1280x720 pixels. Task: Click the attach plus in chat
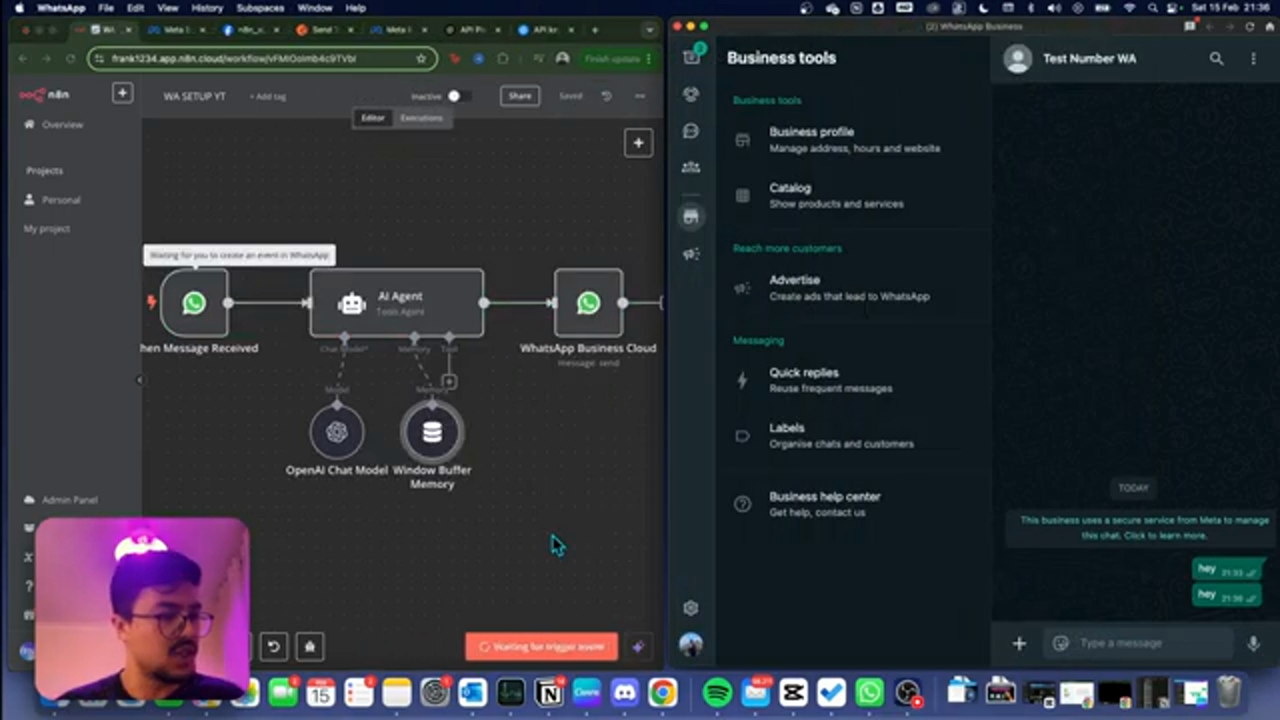(x=1019, y=644)
